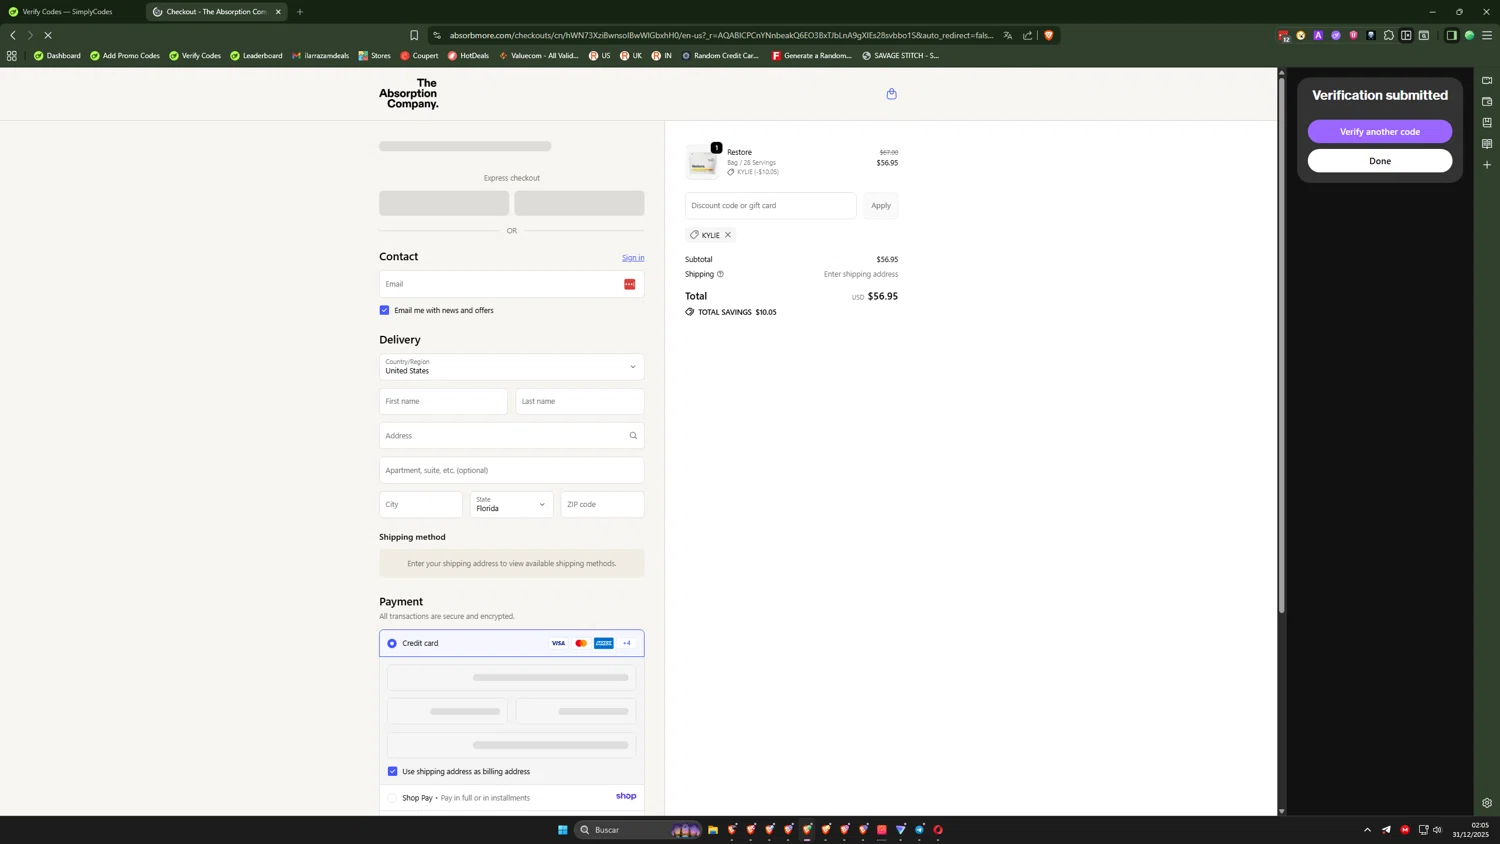
Task: Open the Leaderboard bookmark
Action: [256, 56]
